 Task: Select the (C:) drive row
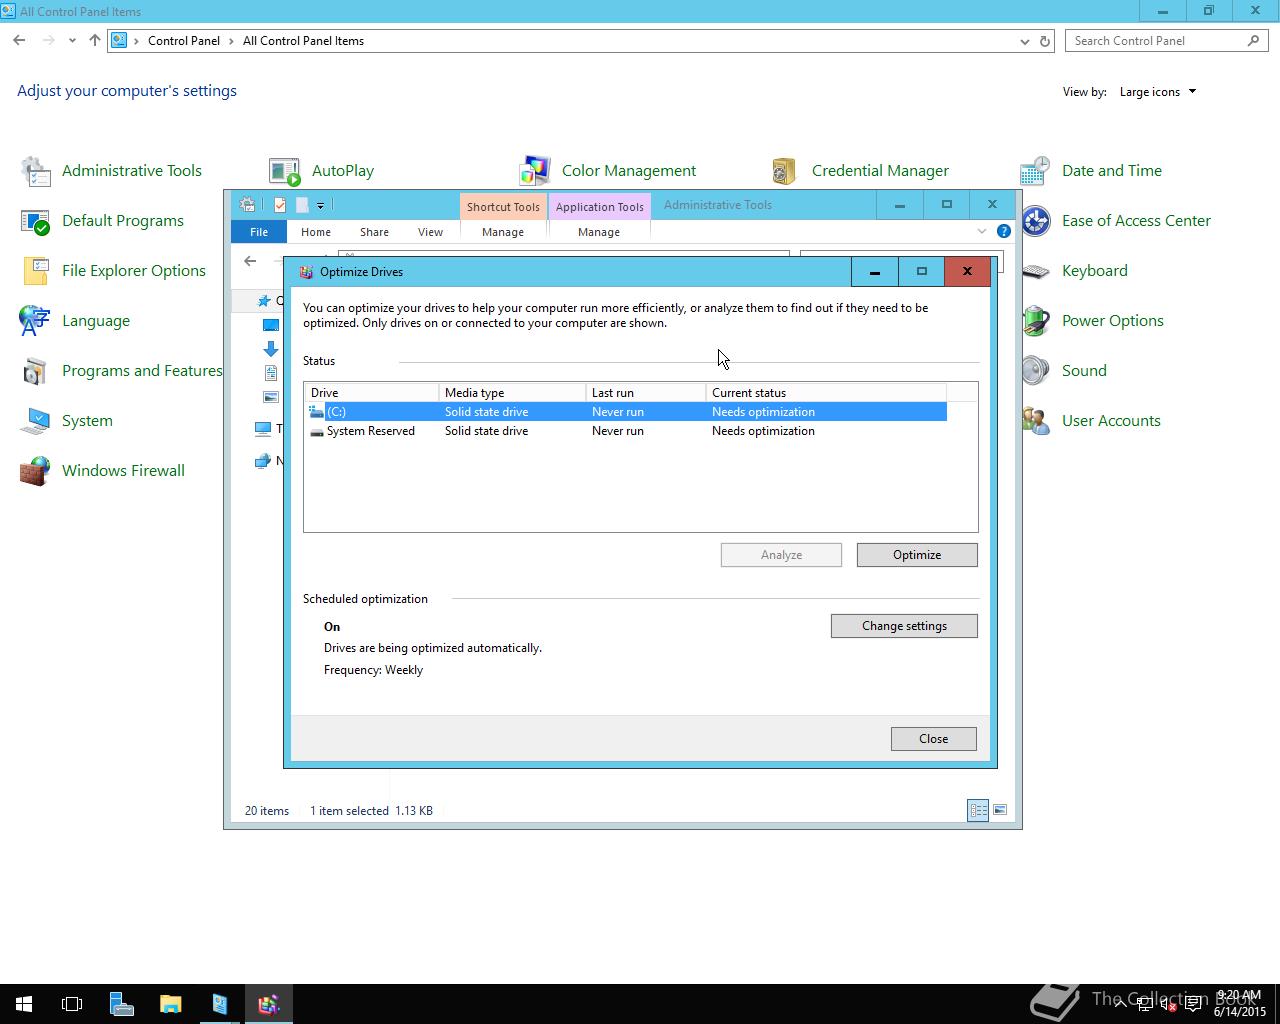[626, 412]
